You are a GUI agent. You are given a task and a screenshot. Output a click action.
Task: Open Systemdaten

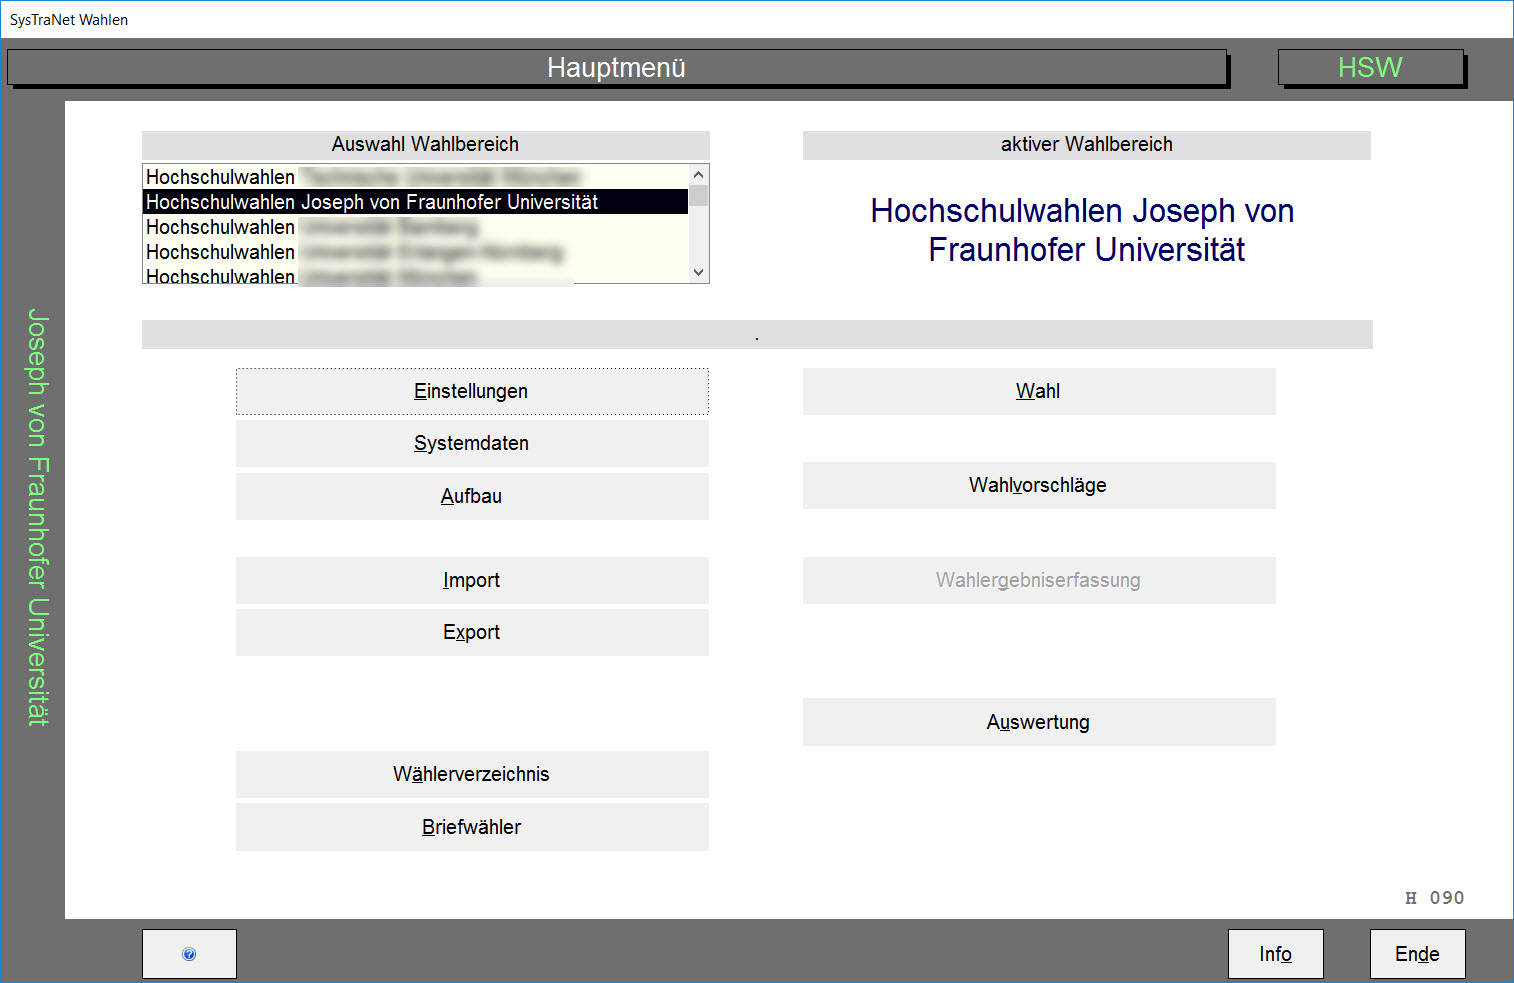(x=472, y=443)
